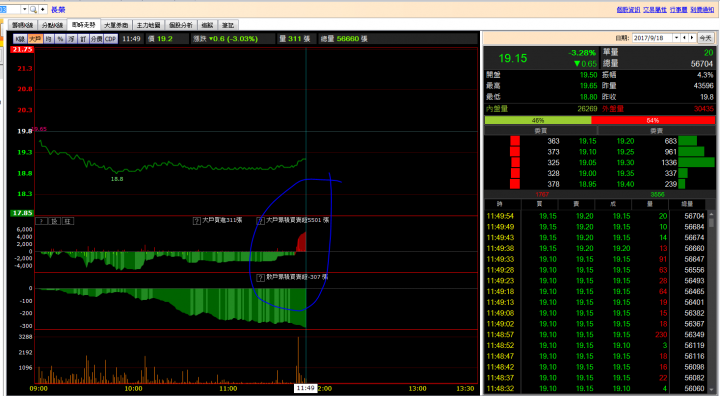This screenshot has height=396, width=720.
Task: Toggle the % percent display button
Action: [x=60, y=39]
